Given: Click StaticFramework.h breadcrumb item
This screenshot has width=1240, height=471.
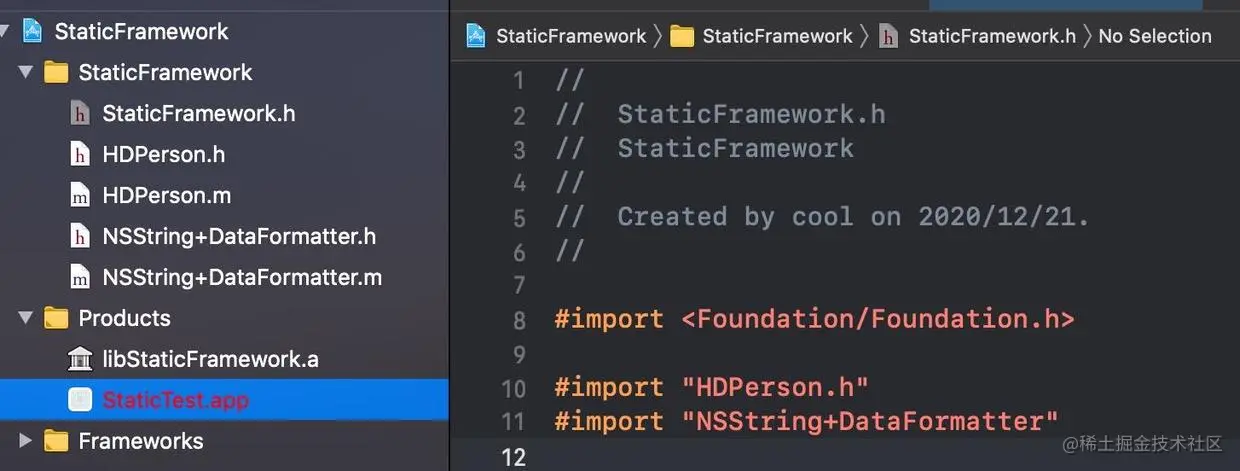Looking at the screenshot, I should coord(991,36).
